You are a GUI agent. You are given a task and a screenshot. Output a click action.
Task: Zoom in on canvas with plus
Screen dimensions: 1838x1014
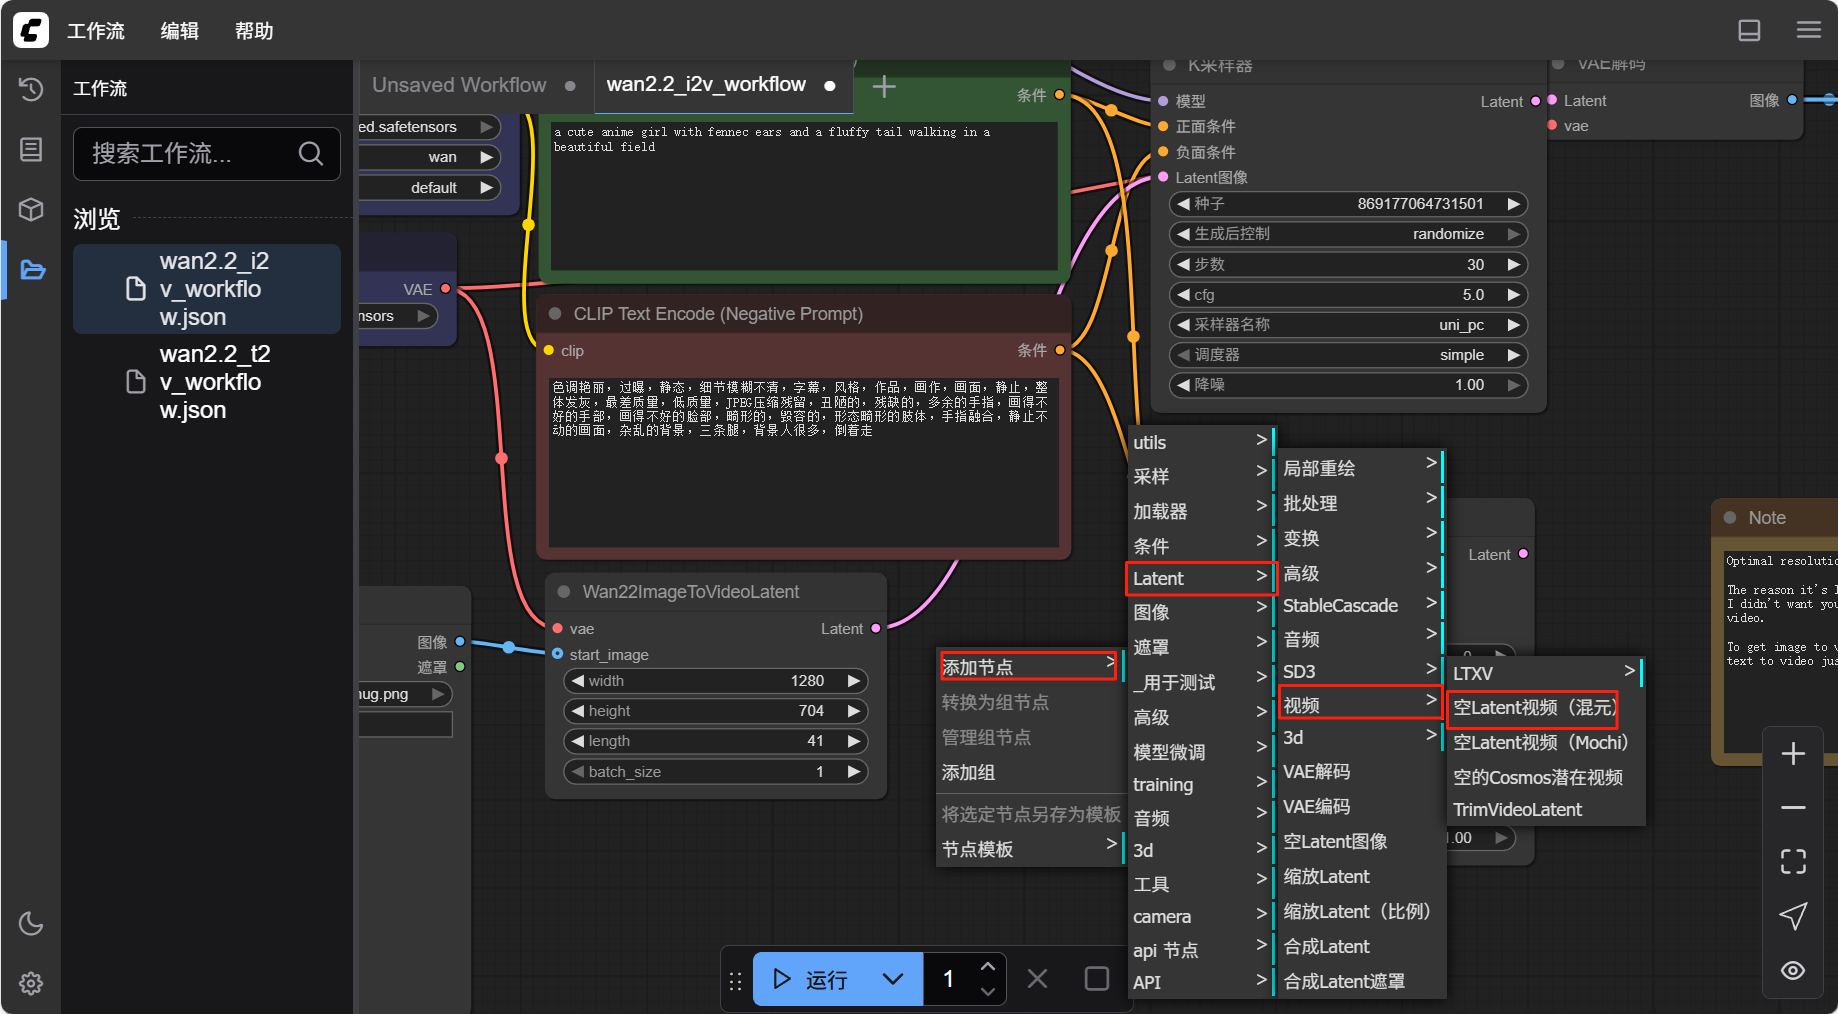click(x=1793, y=754)
